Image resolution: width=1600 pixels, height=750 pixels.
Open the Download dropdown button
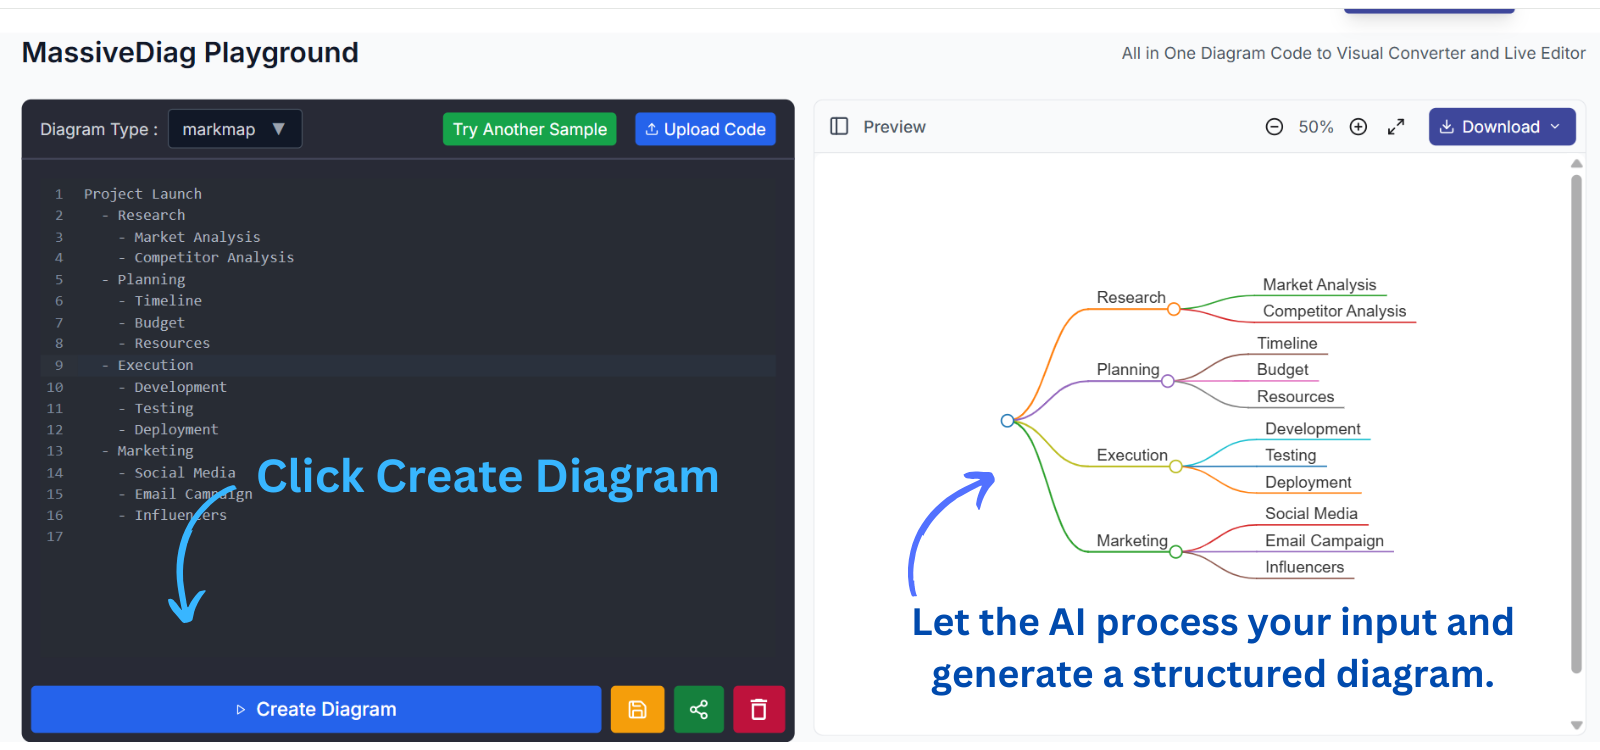1502,127
